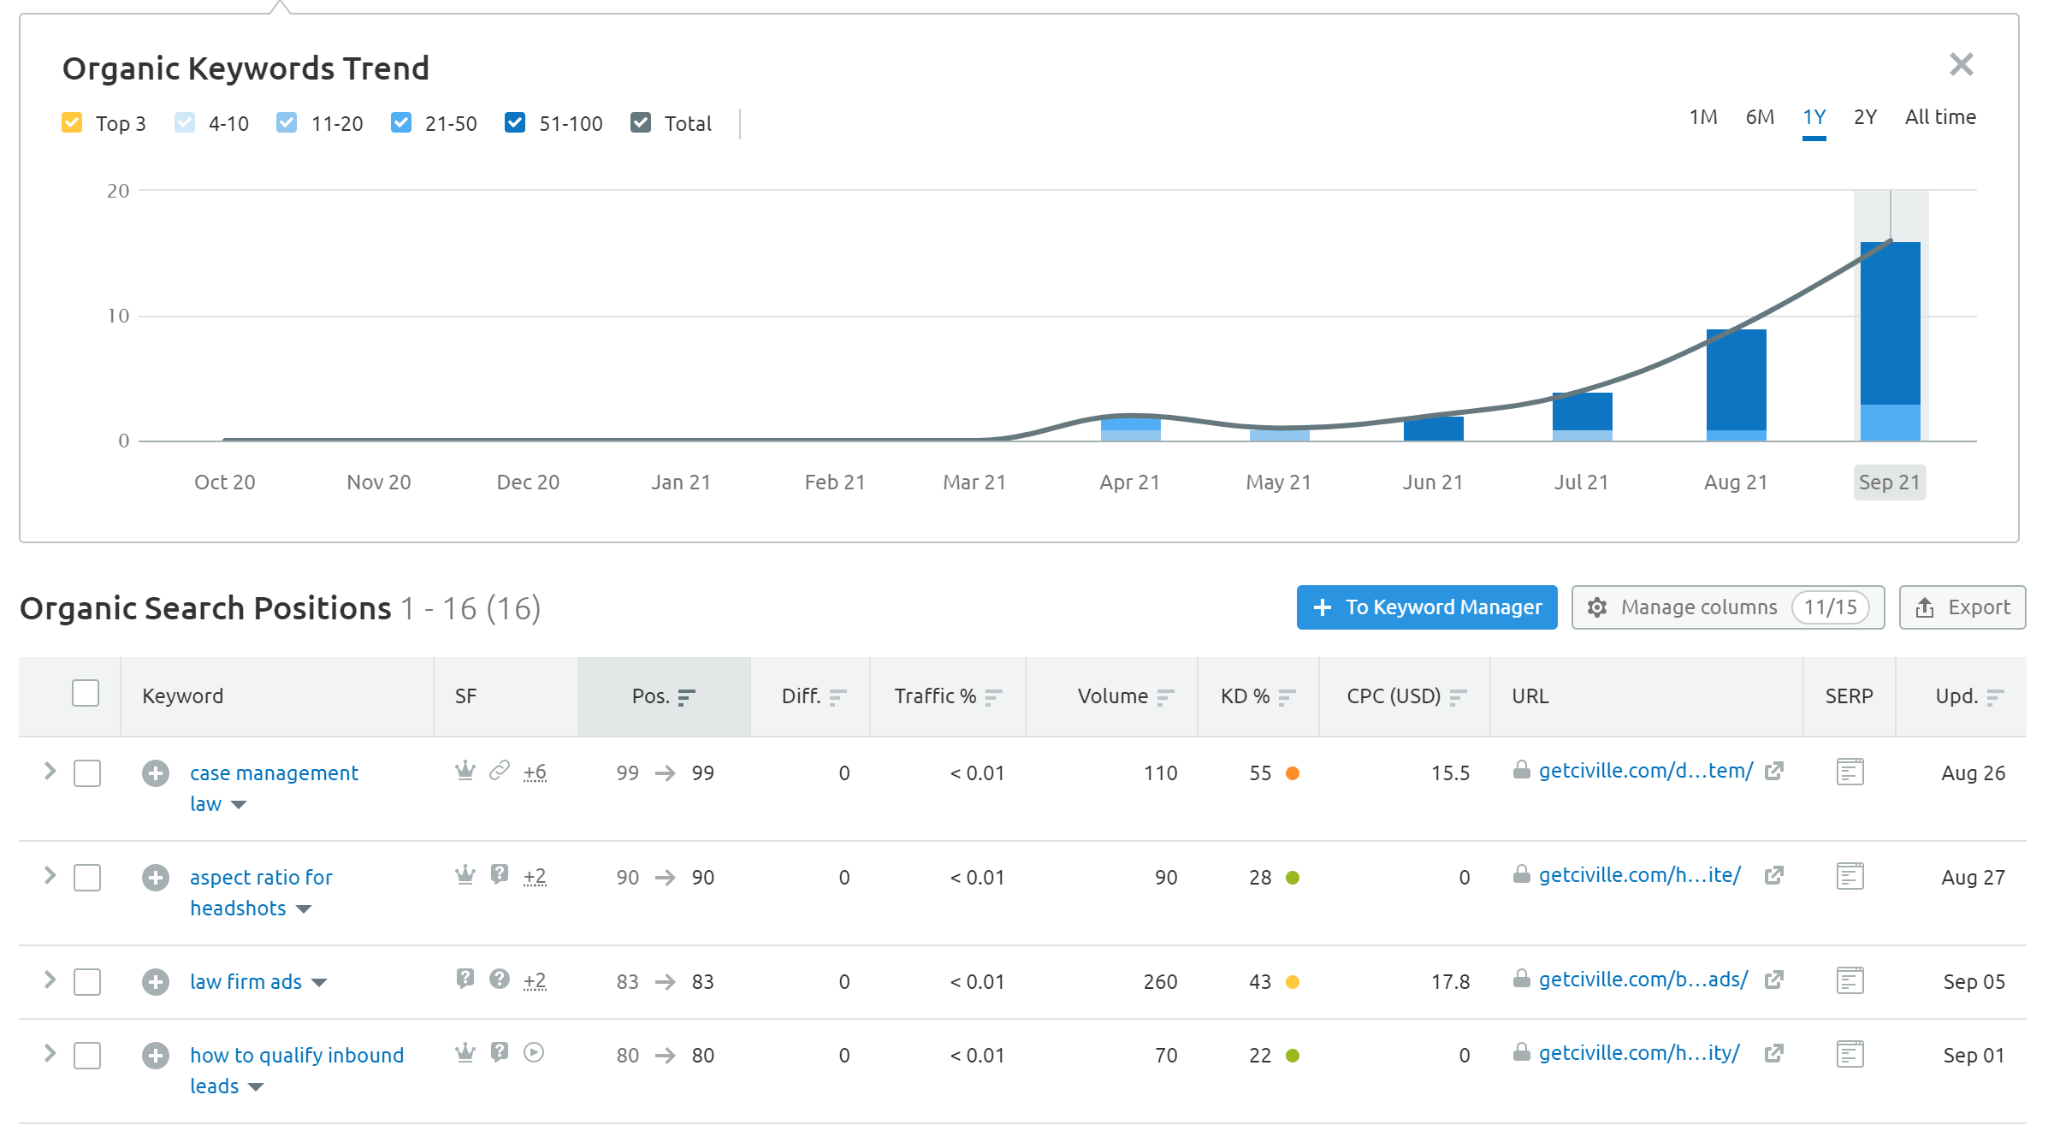The width and height of the screenshot is (2048, 1138).
Task: Switch trend range to All time
Action: 1939,117
